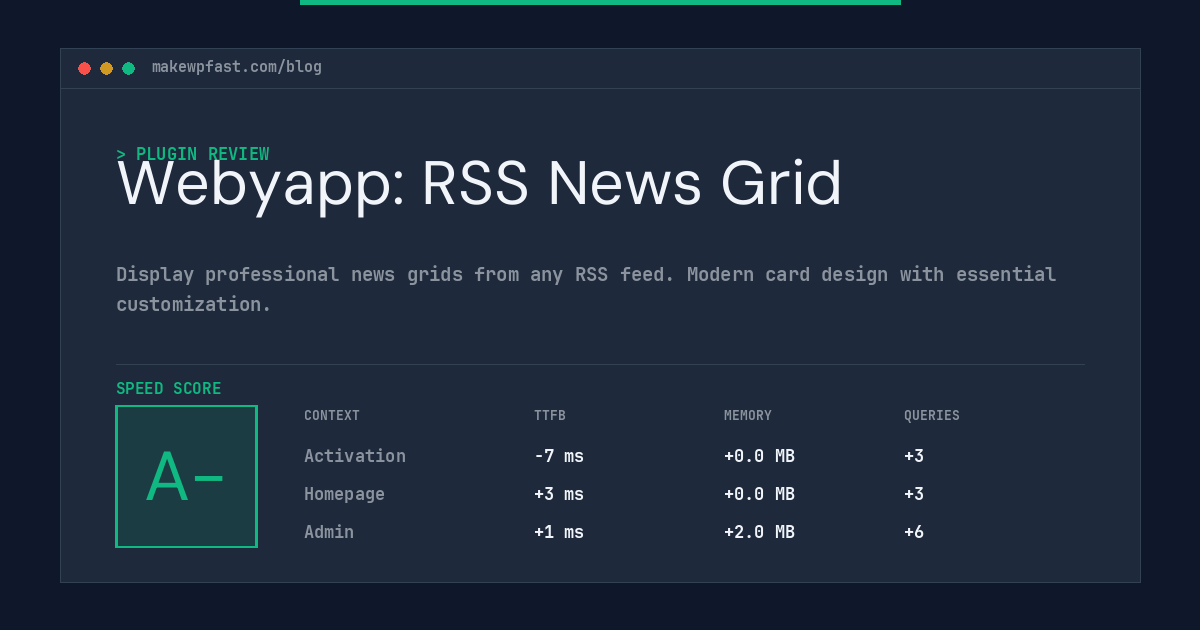Click the Homepage memory value '+0.0 MB'
This screenshot has height=630, width=1200.
click(760, 494)
